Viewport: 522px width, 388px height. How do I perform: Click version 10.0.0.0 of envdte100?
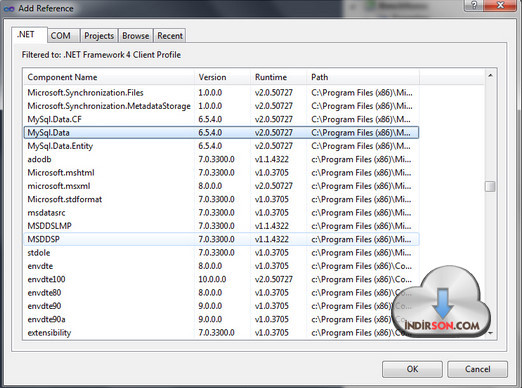point(212,279)
